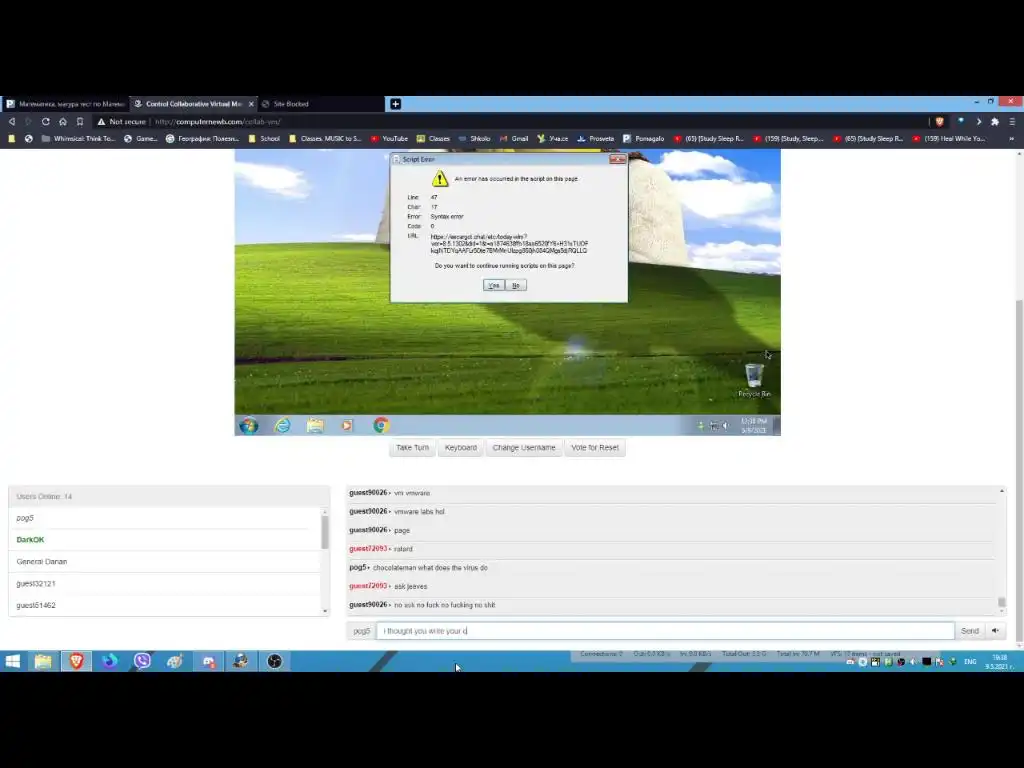Open the 'Whimsical: Think To...' bookmark folder

click(x=78, y=138)
